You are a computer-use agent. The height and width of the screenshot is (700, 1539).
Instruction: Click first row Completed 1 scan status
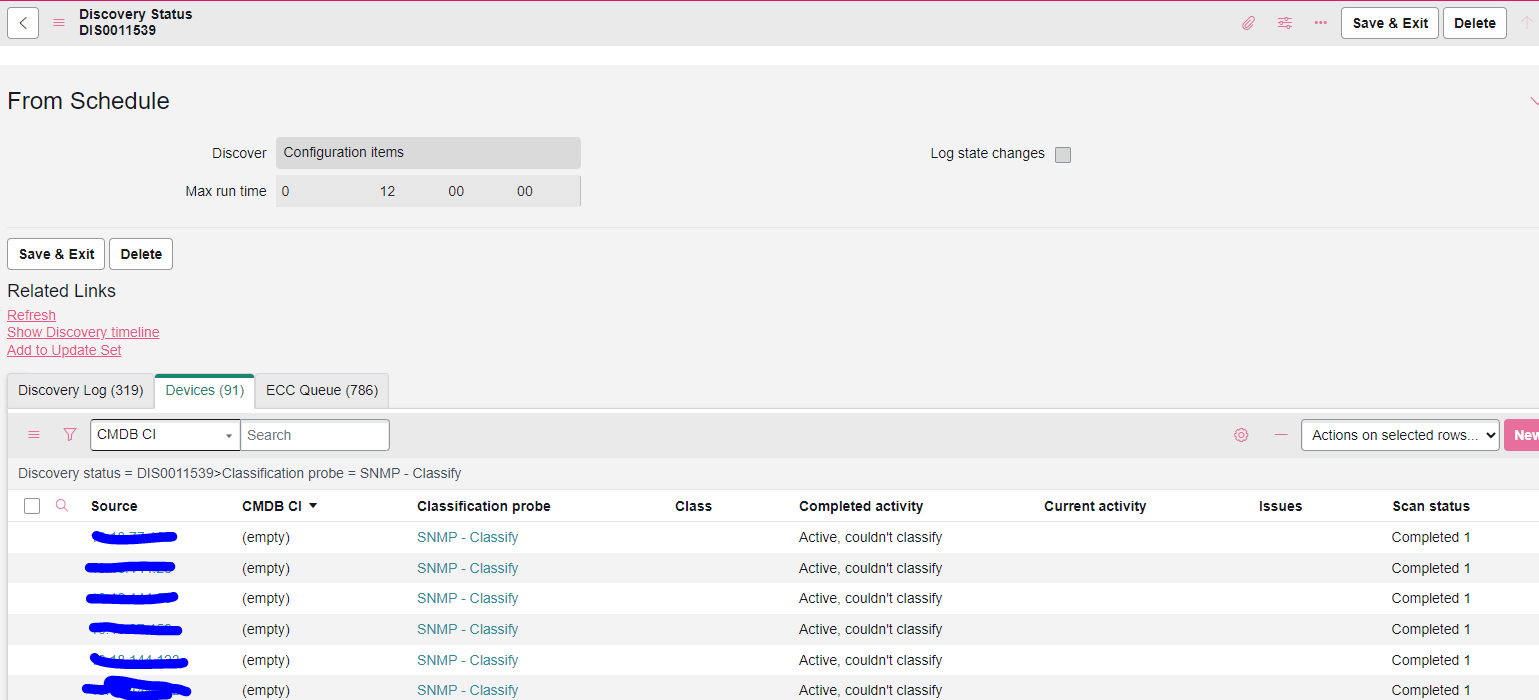pyautogui.click(x=1431, y=537)
